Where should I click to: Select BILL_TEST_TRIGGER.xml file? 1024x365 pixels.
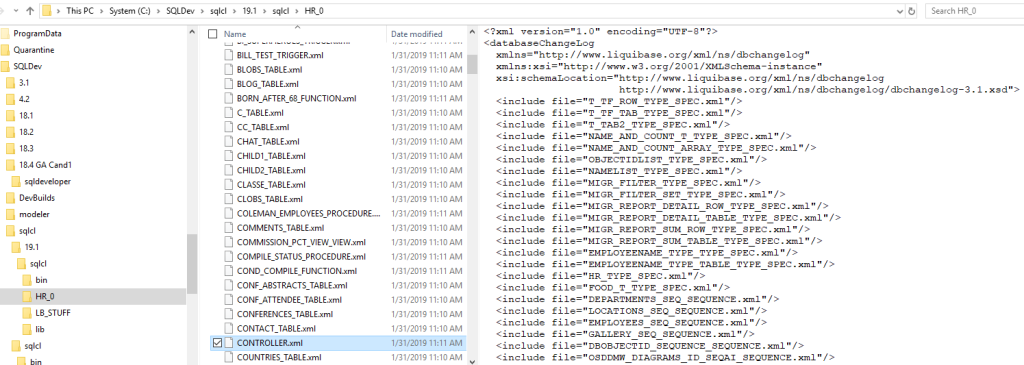click(280, 55)
